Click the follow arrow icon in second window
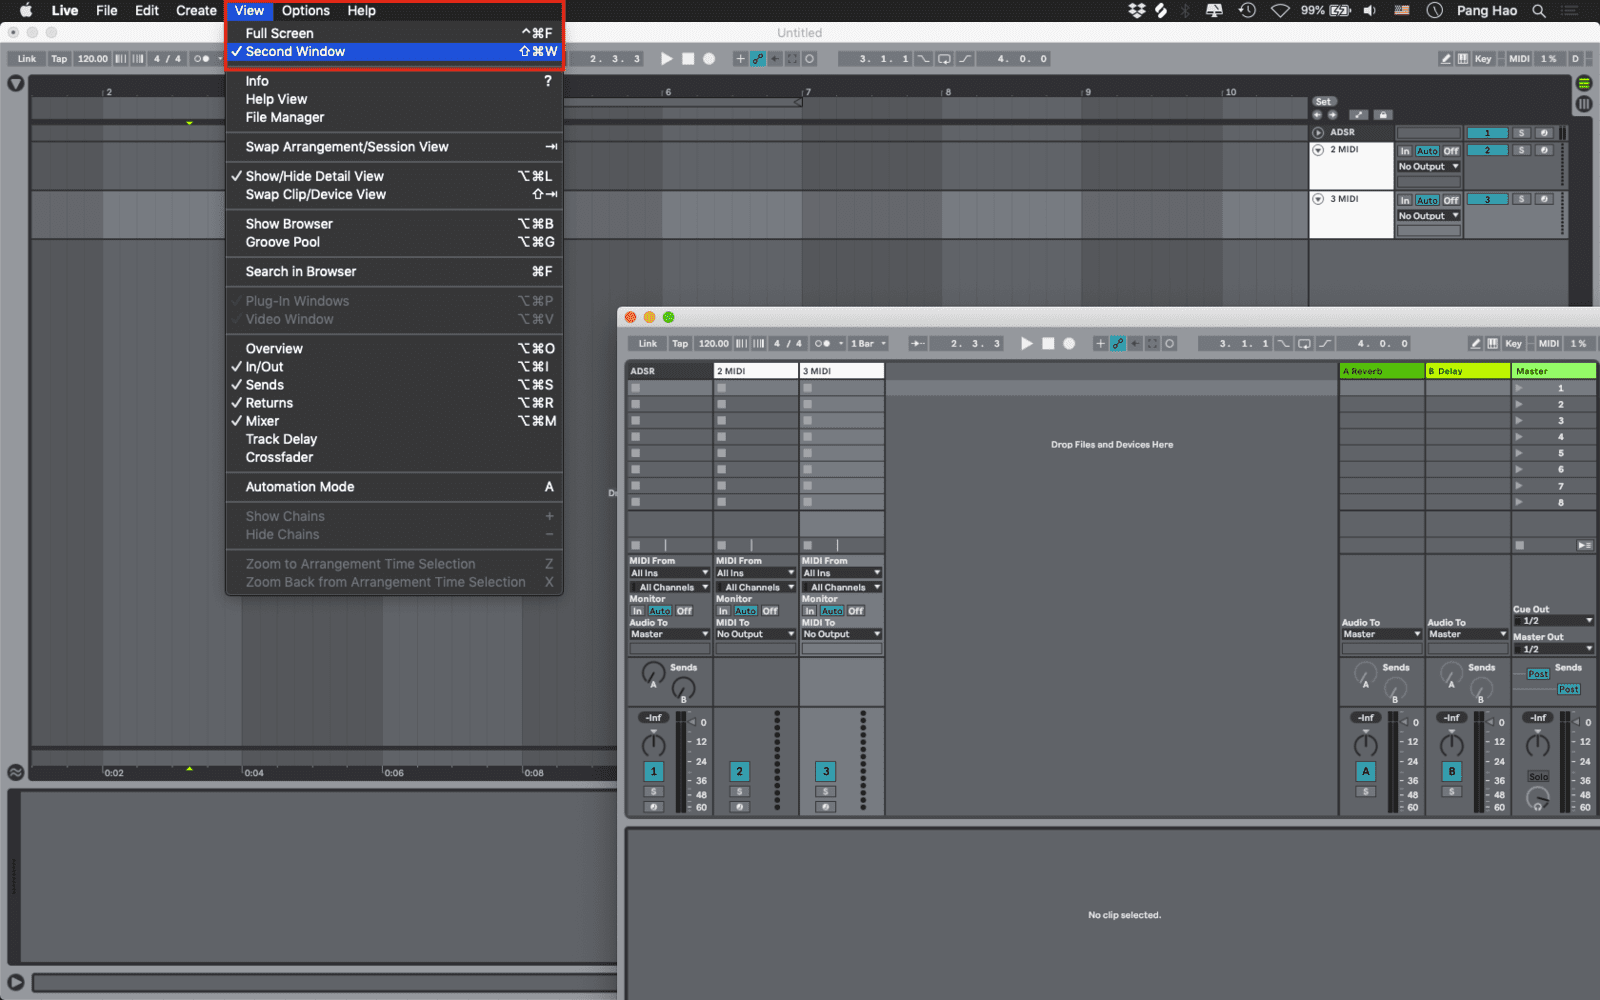 point(917,343)
